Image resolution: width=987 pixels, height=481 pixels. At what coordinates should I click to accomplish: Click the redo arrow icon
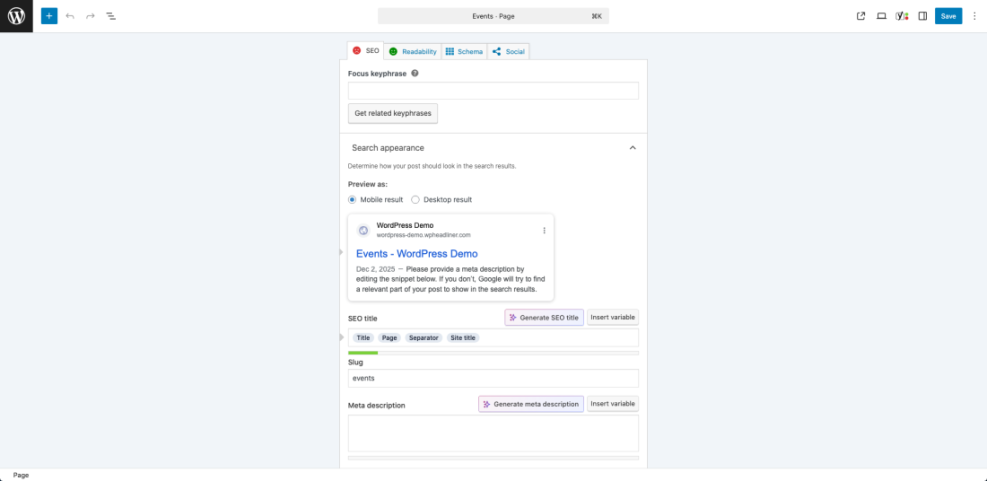90,16
